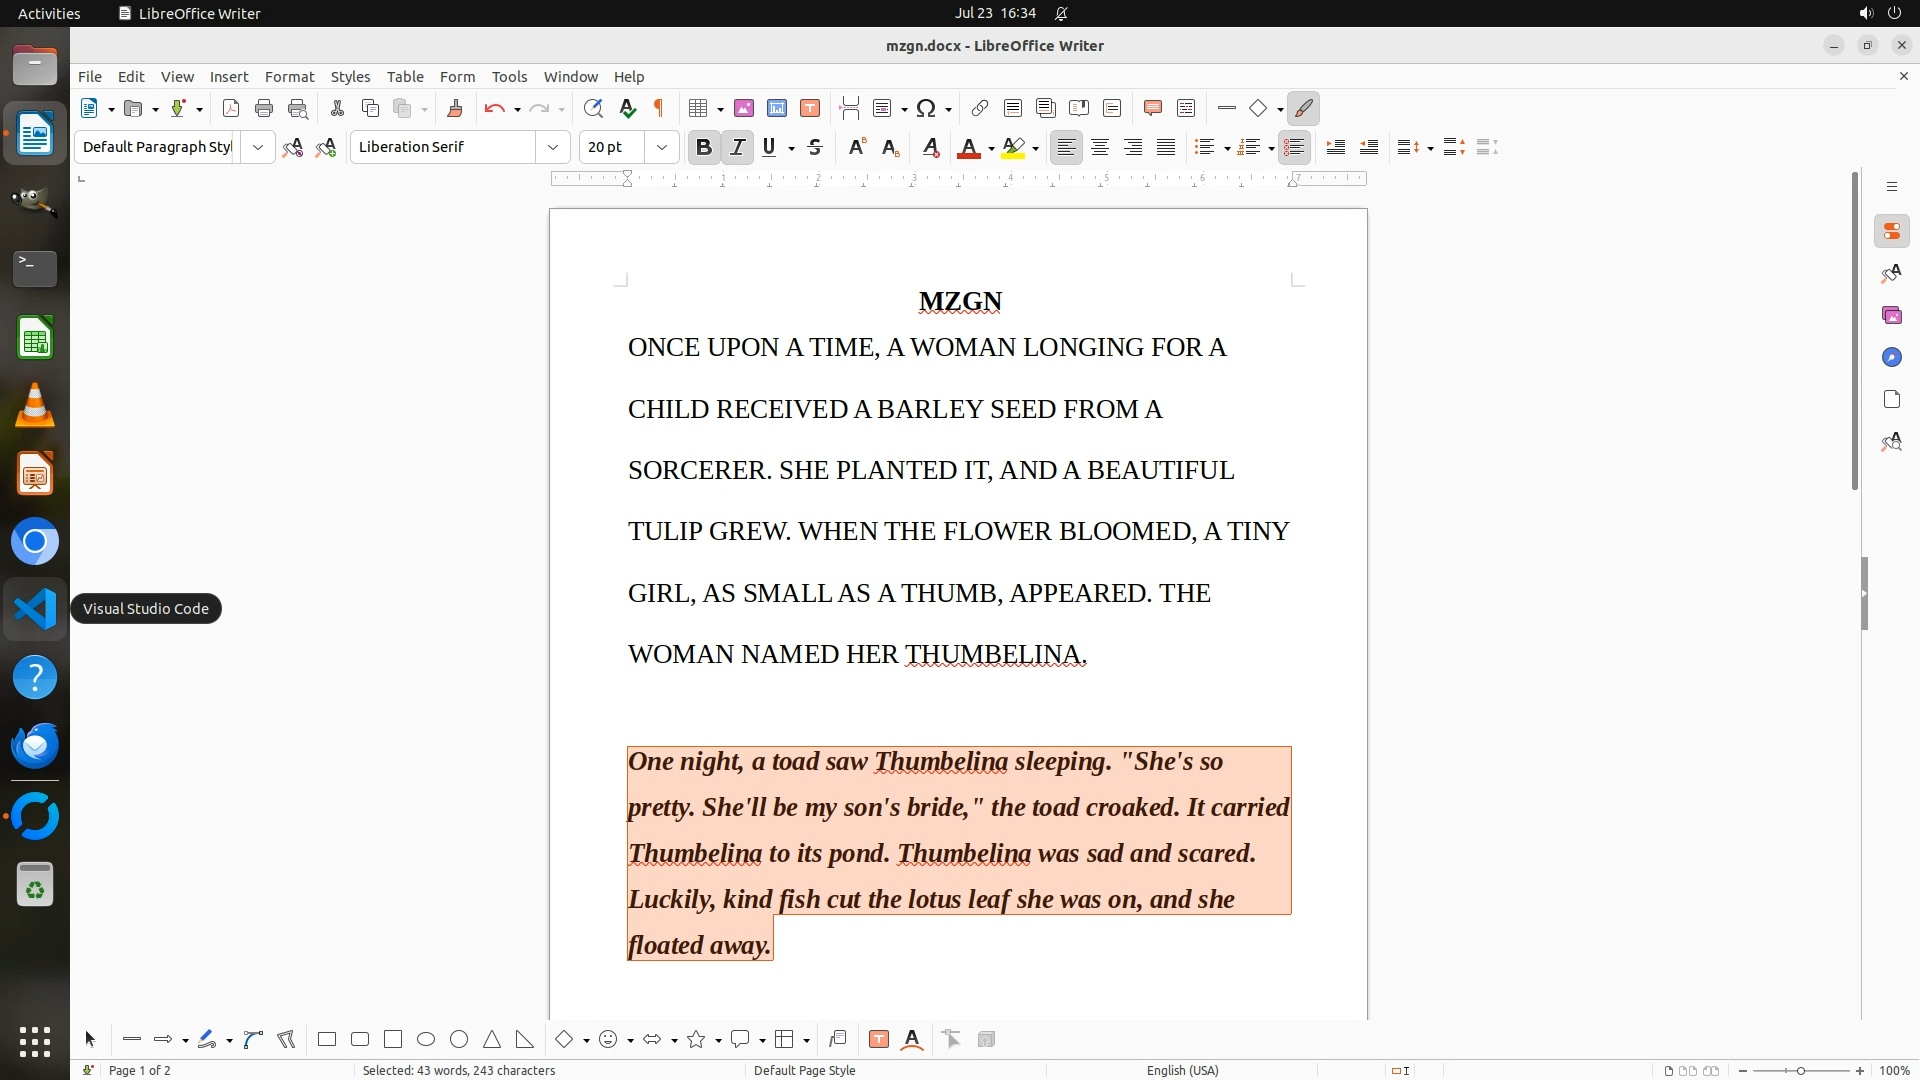Toggle formatting marks pilcrow icon
The image size is (1920, 1080).
point(659,108)
